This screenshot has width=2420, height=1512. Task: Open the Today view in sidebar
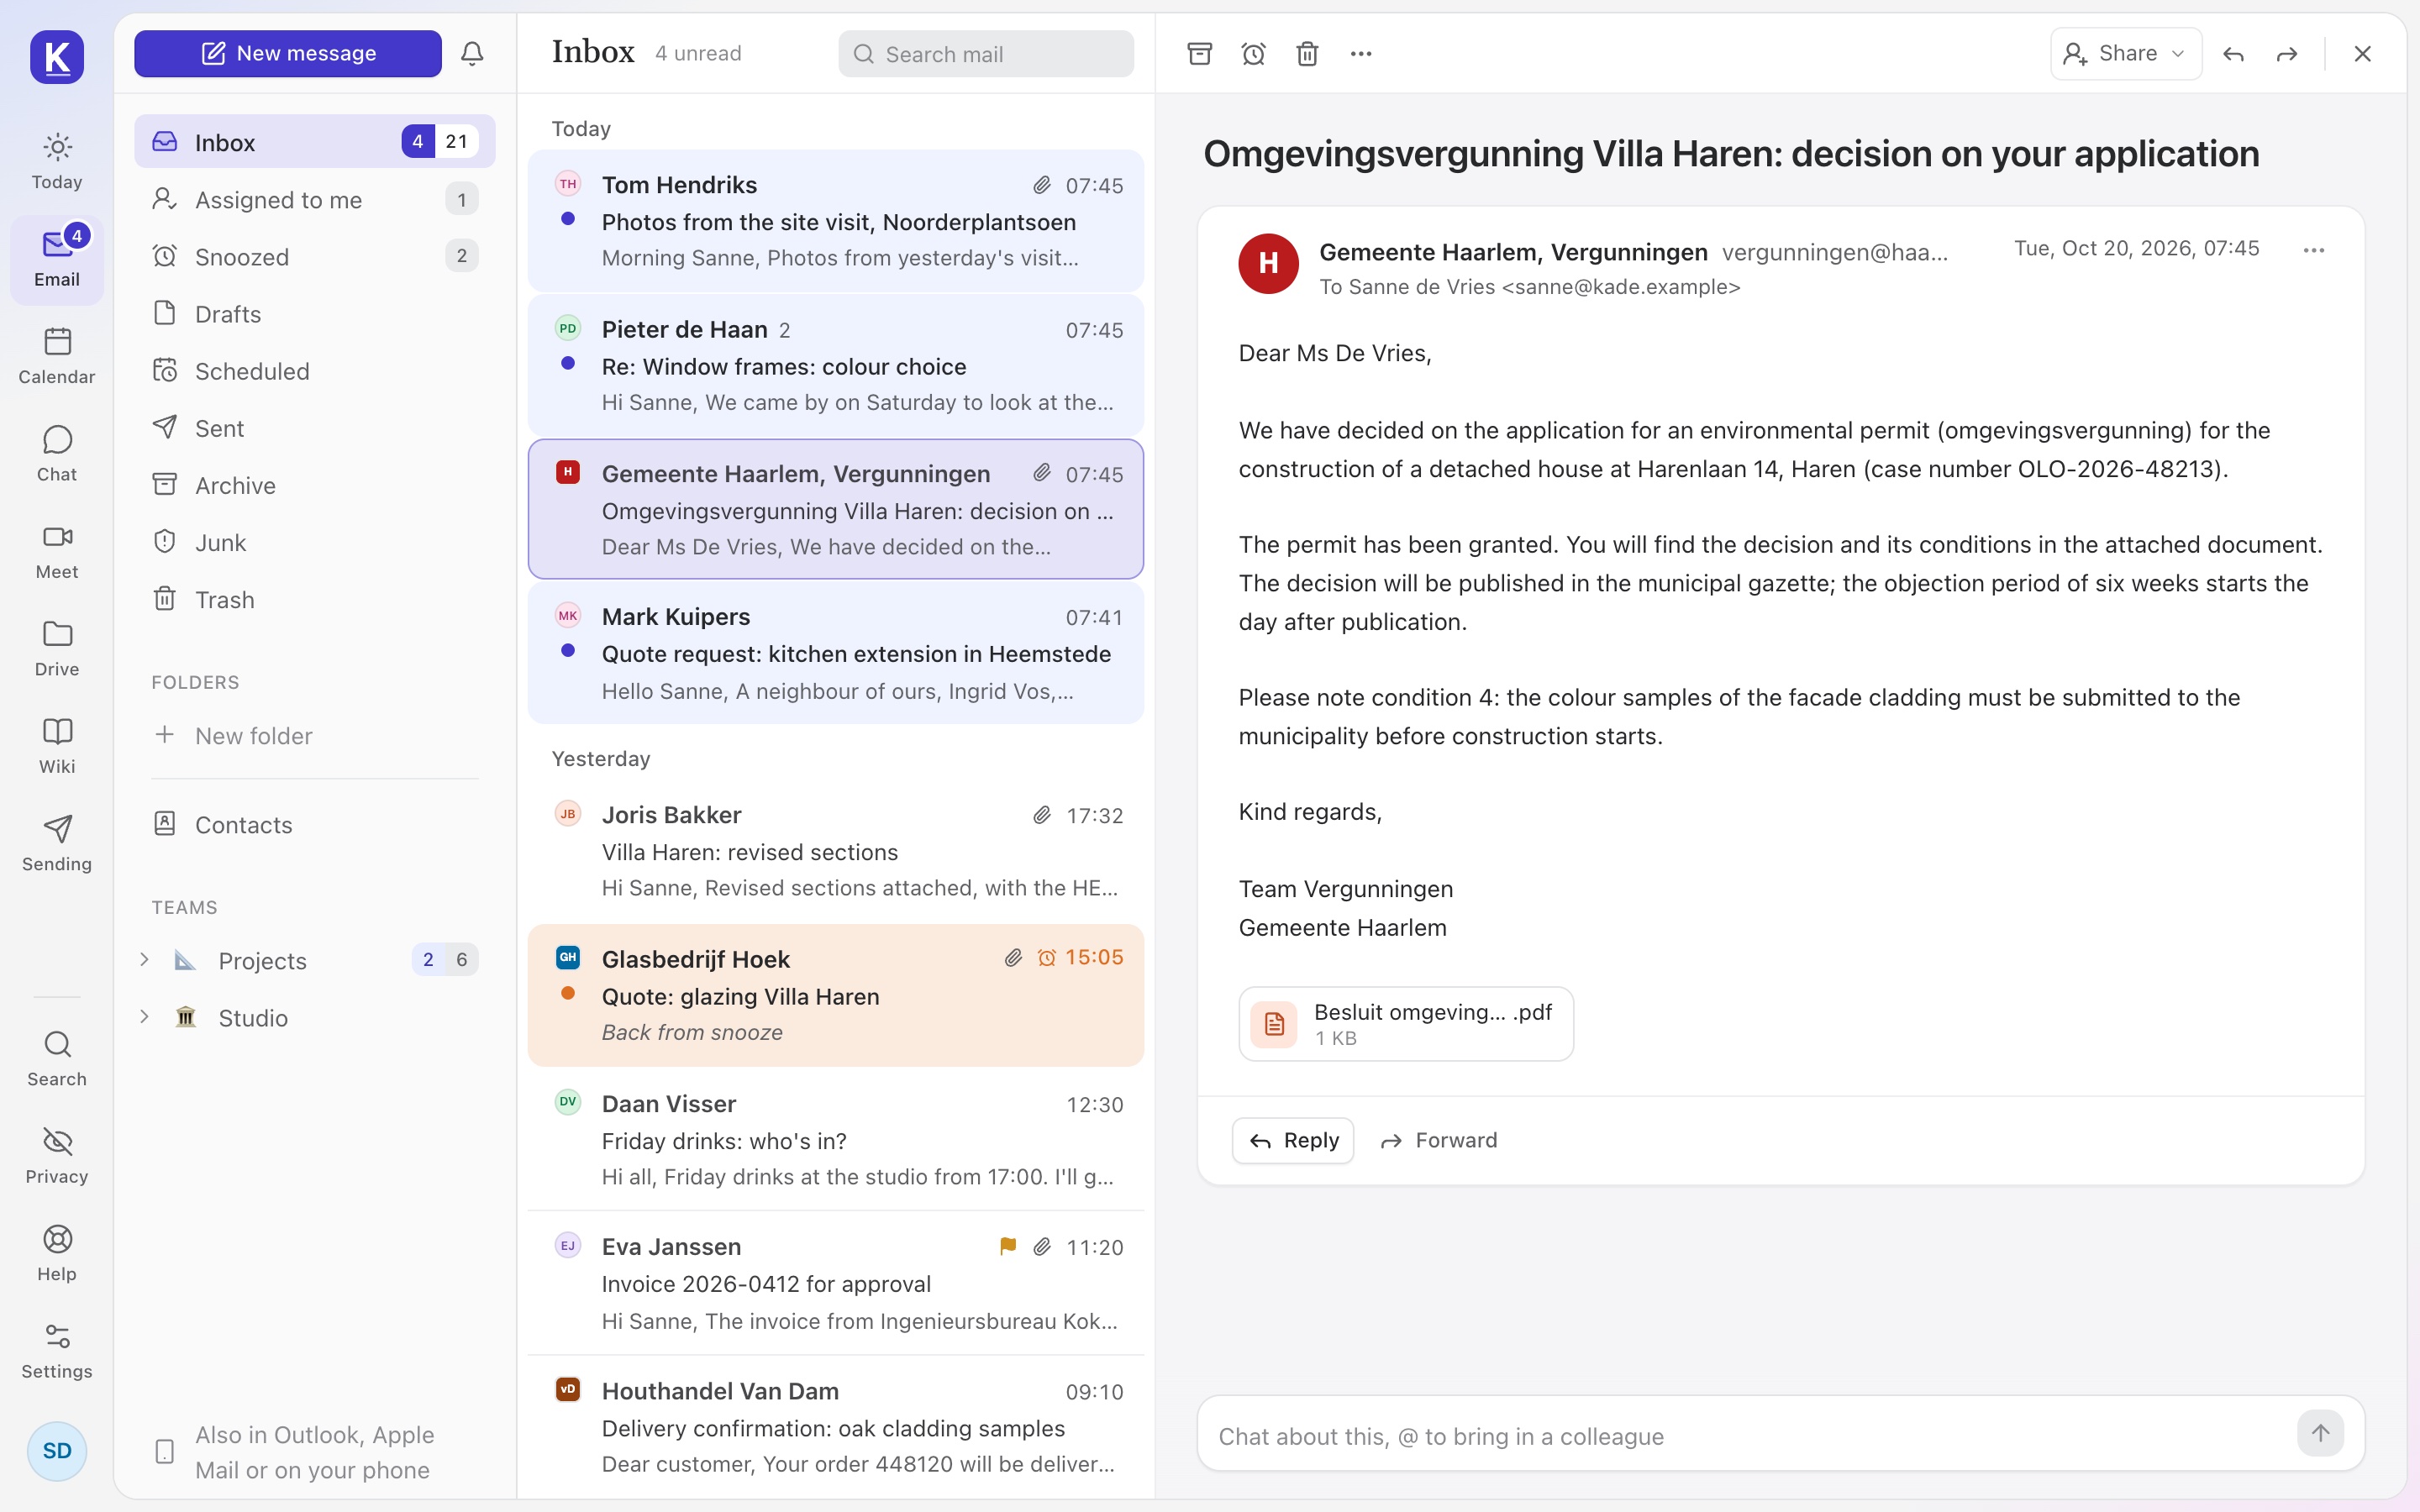coord(57,161)
